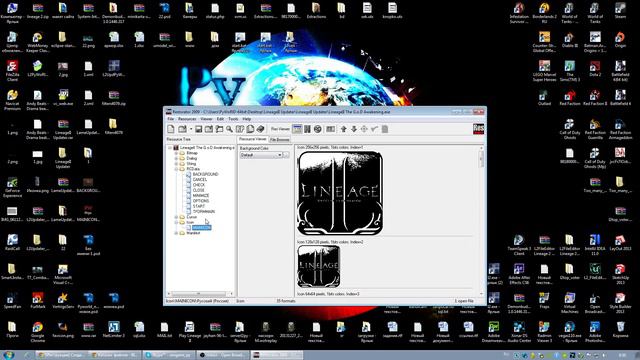Click the small button beside Background Color dropdown
The image size is (640, 360).
286,155
